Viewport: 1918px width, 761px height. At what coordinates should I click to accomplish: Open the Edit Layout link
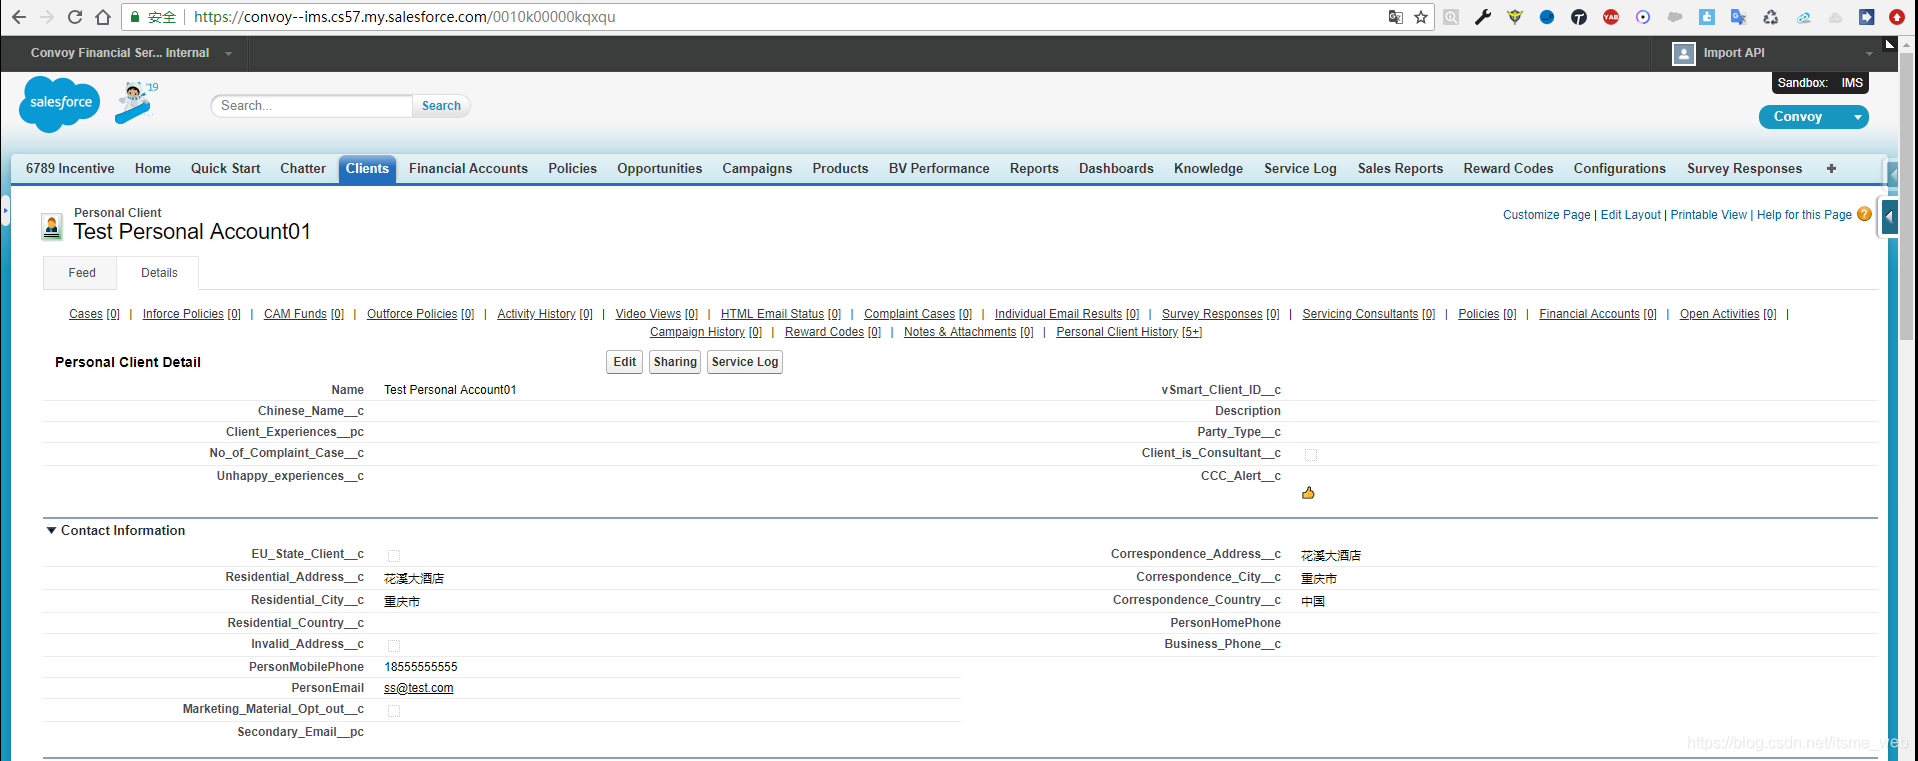point(1630,215)
